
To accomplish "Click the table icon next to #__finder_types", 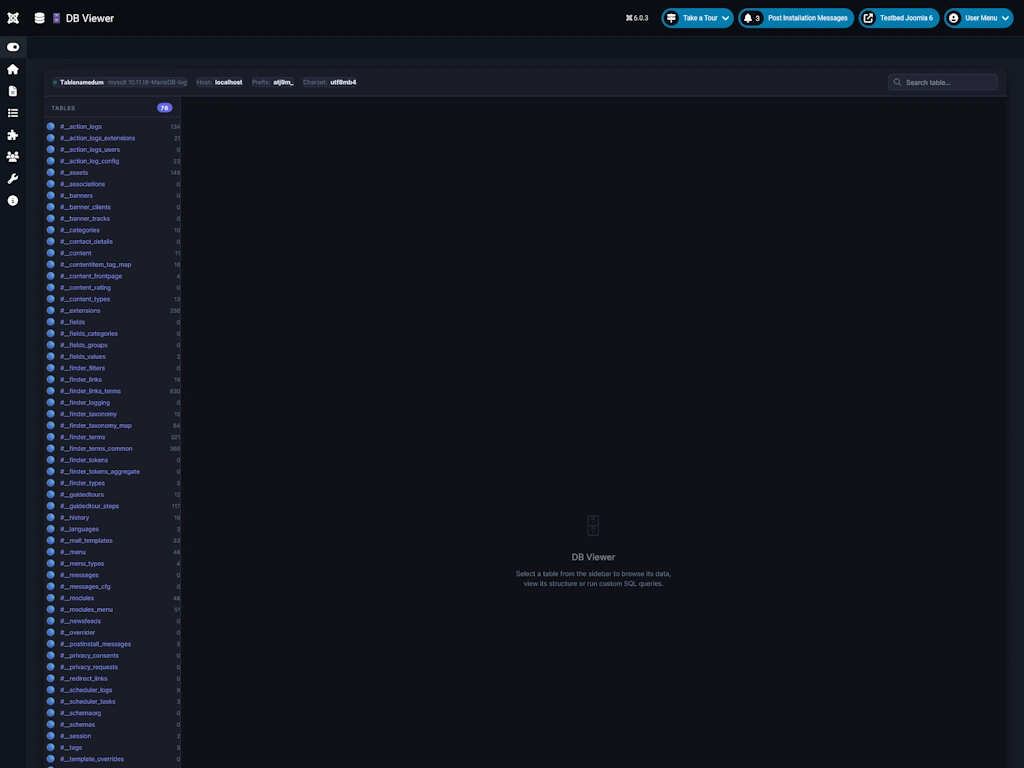I will pos(51,483).
